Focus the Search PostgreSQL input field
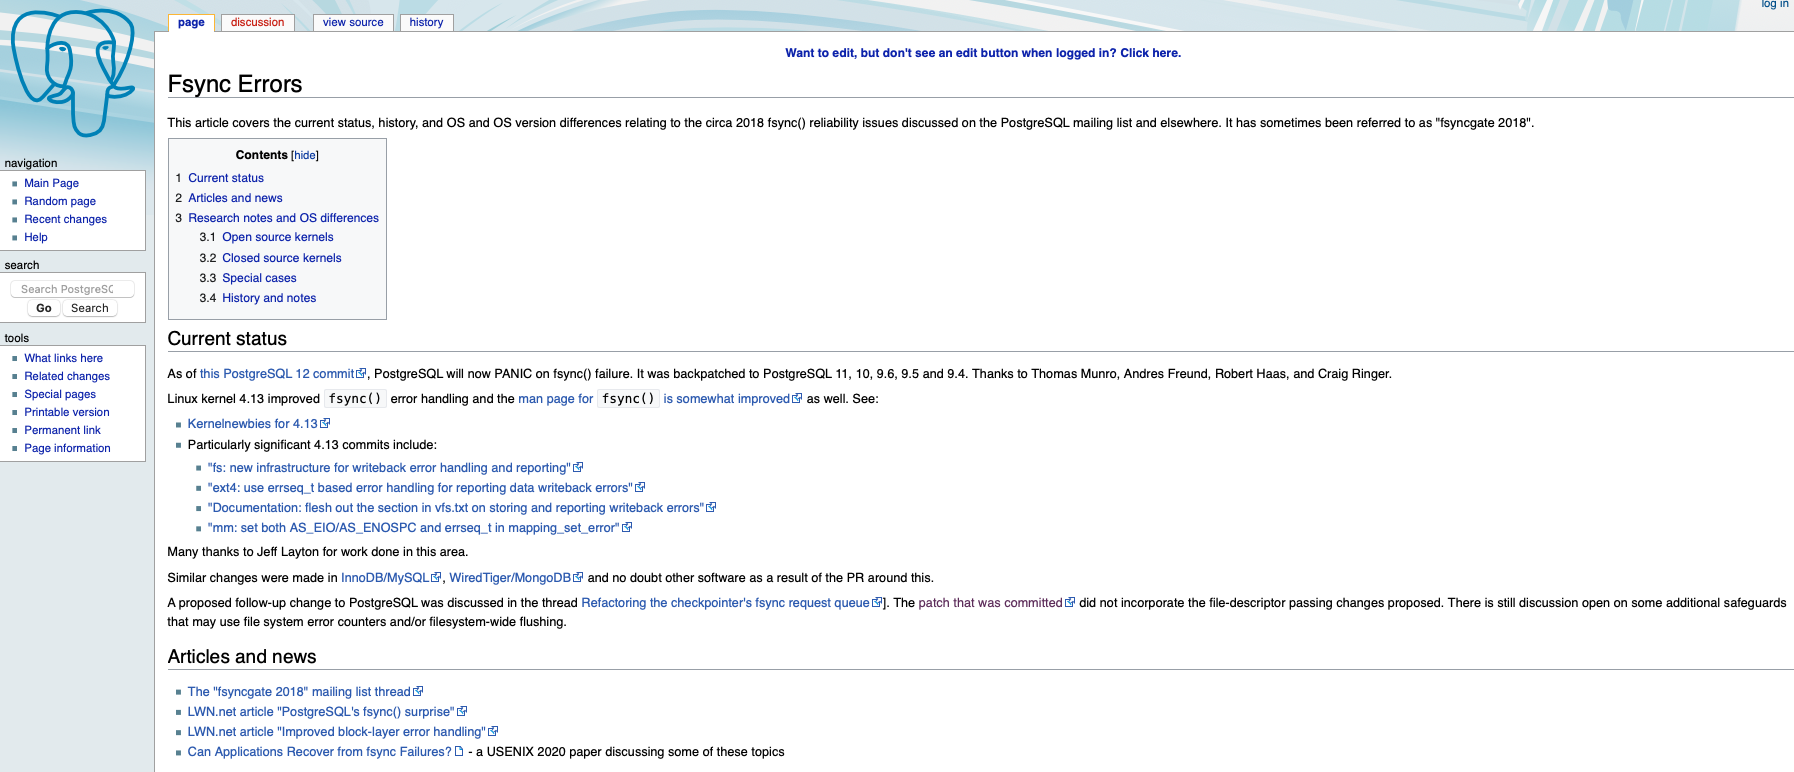Viewport: 1794px width, 772px height. [x=72, y=289]
